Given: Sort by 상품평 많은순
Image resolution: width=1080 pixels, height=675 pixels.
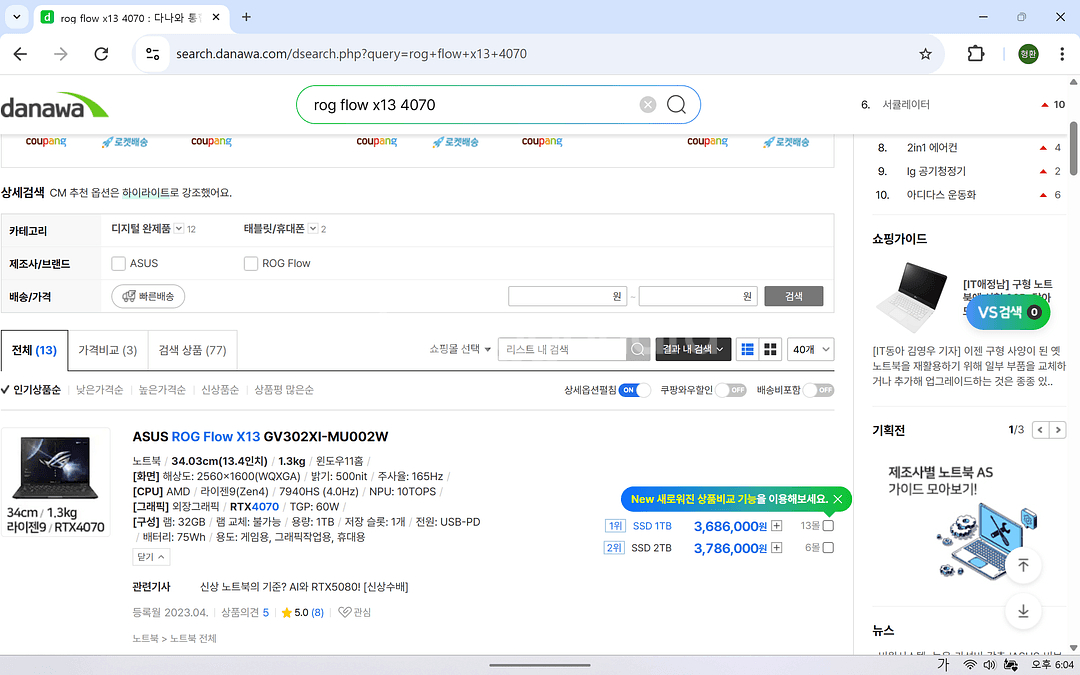Looking at the screenshot, I should 284,390.
